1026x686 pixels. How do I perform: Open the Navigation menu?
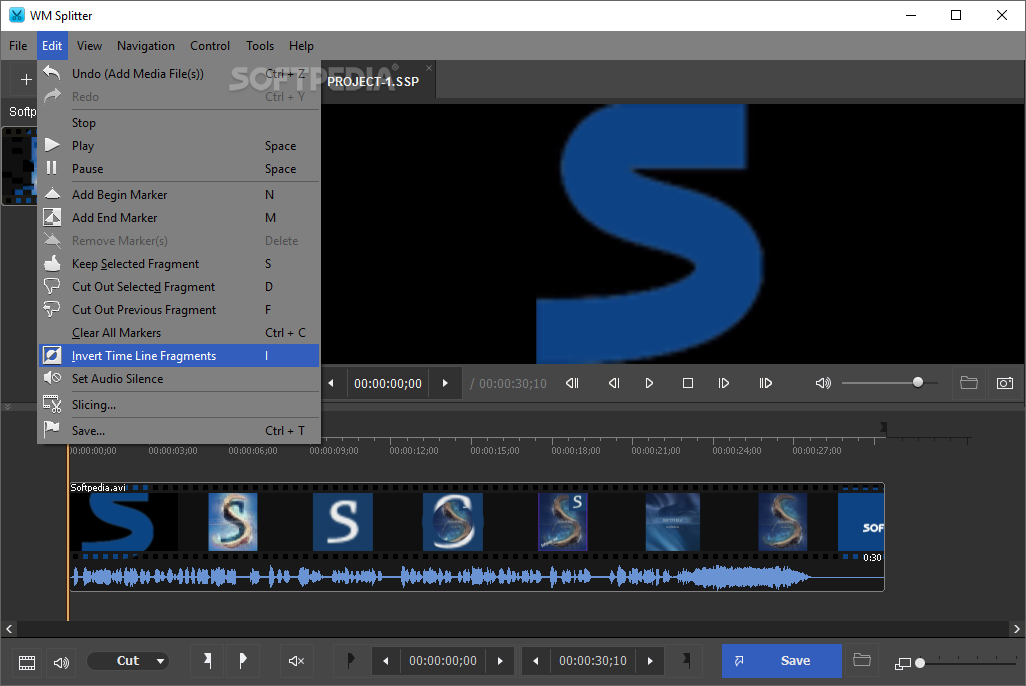point(145,46)
